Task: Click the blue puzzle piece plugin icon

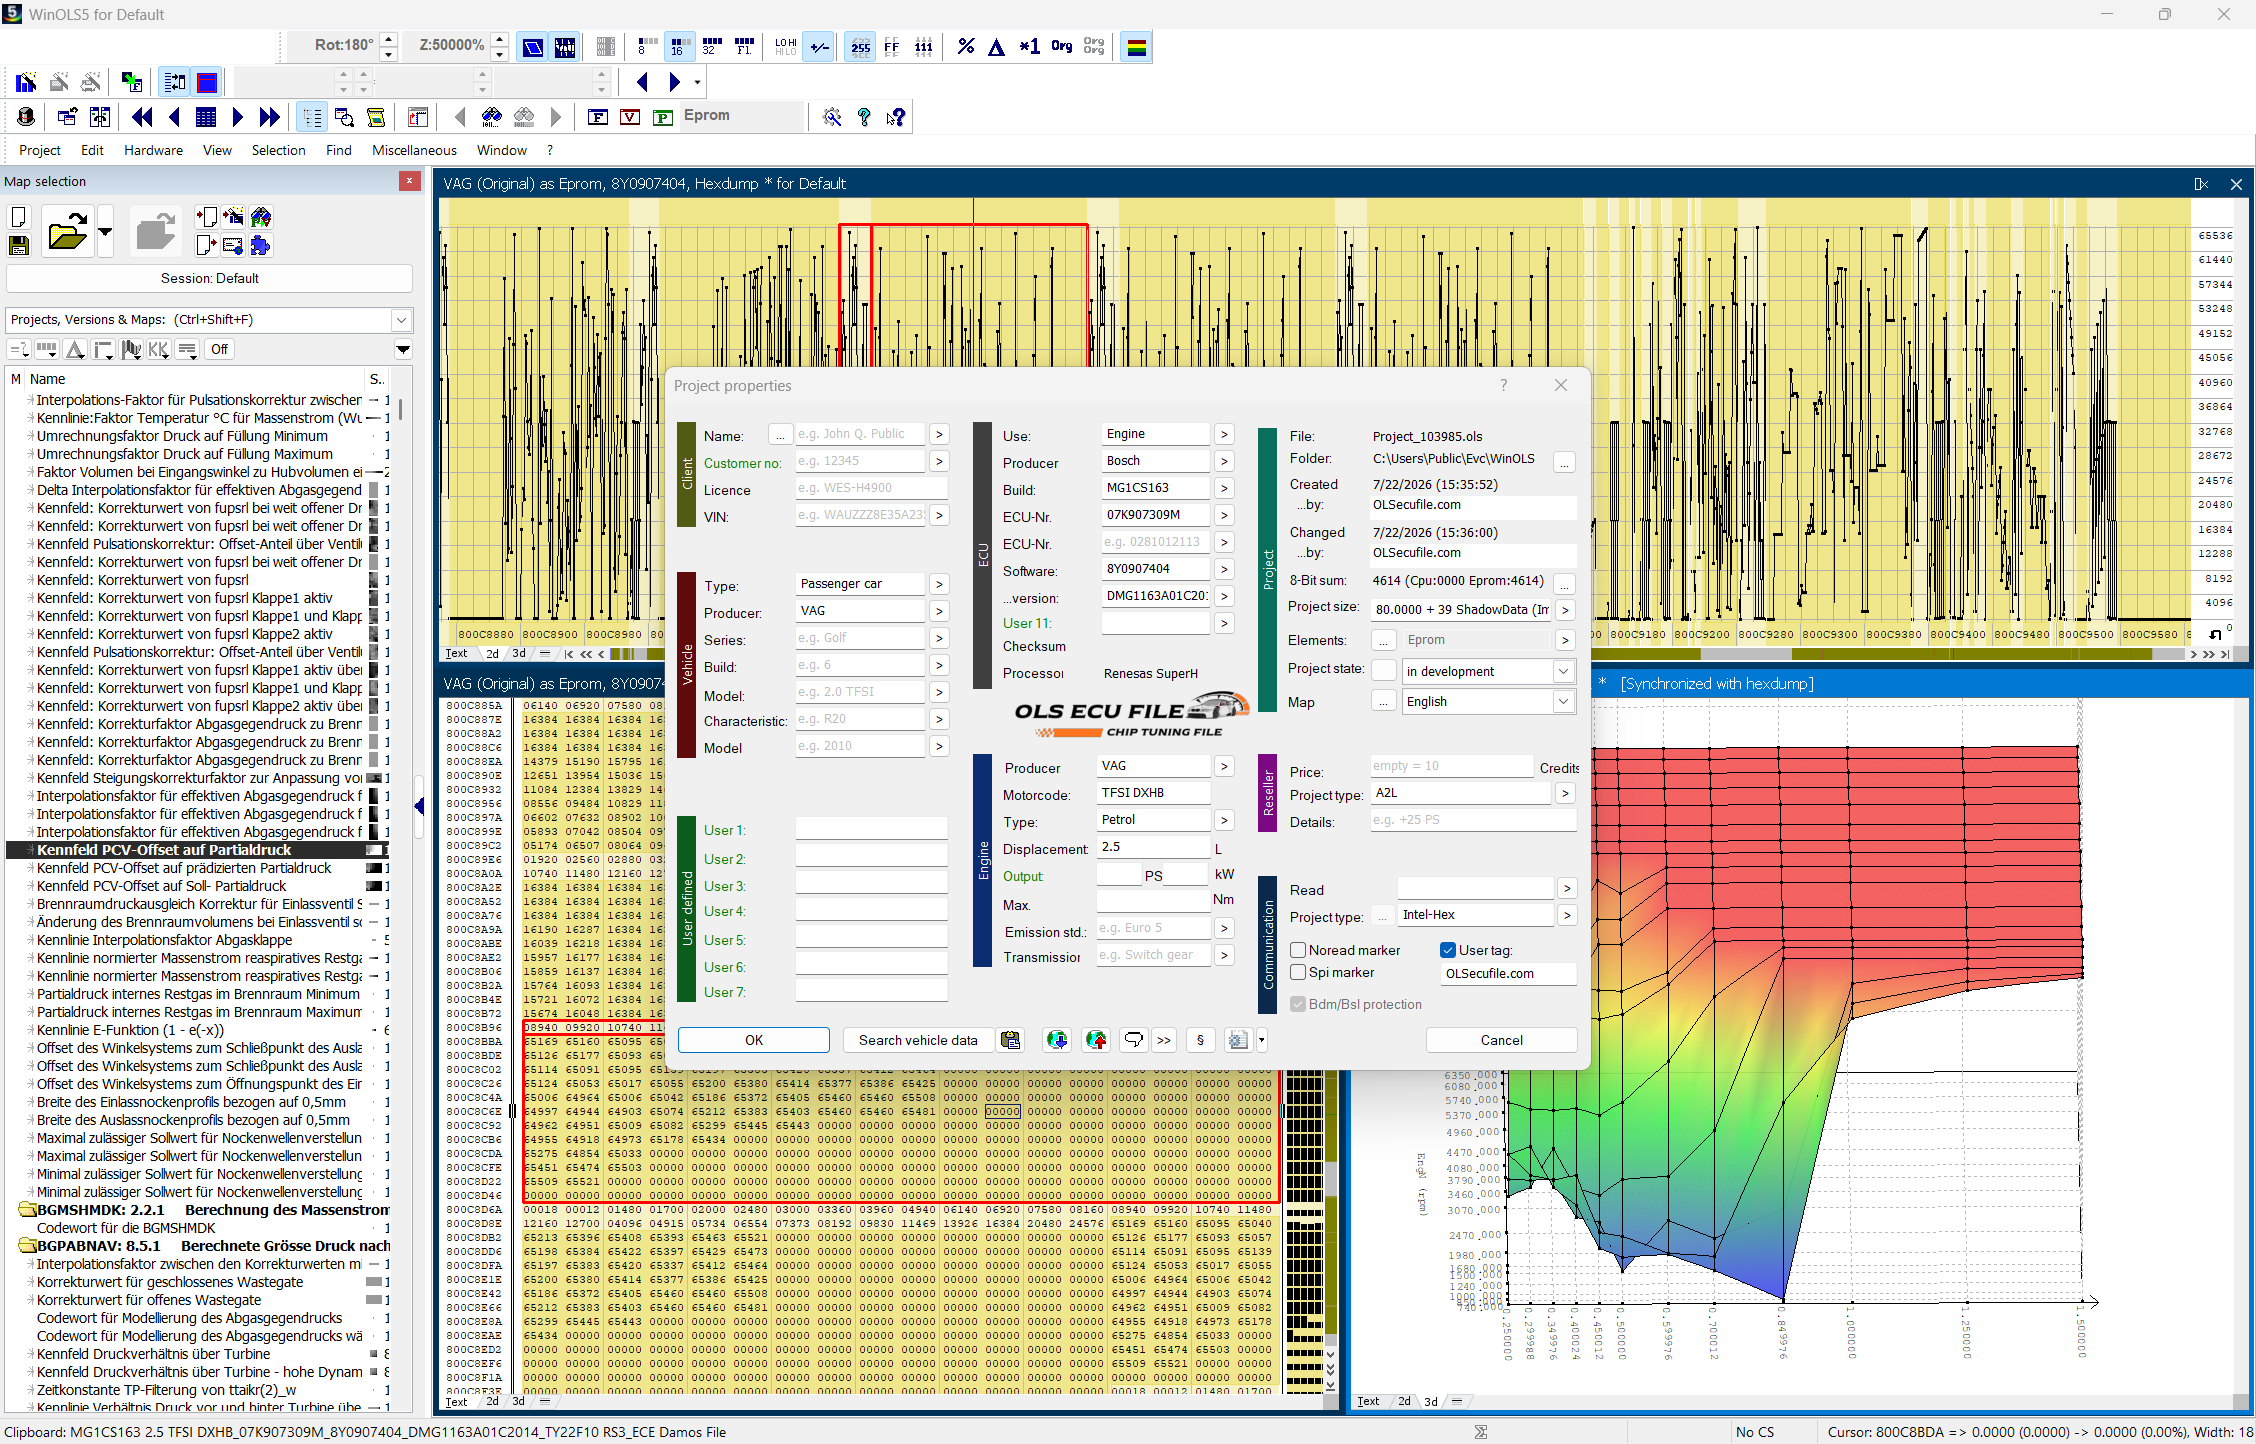Action: (x=261, y=245)
